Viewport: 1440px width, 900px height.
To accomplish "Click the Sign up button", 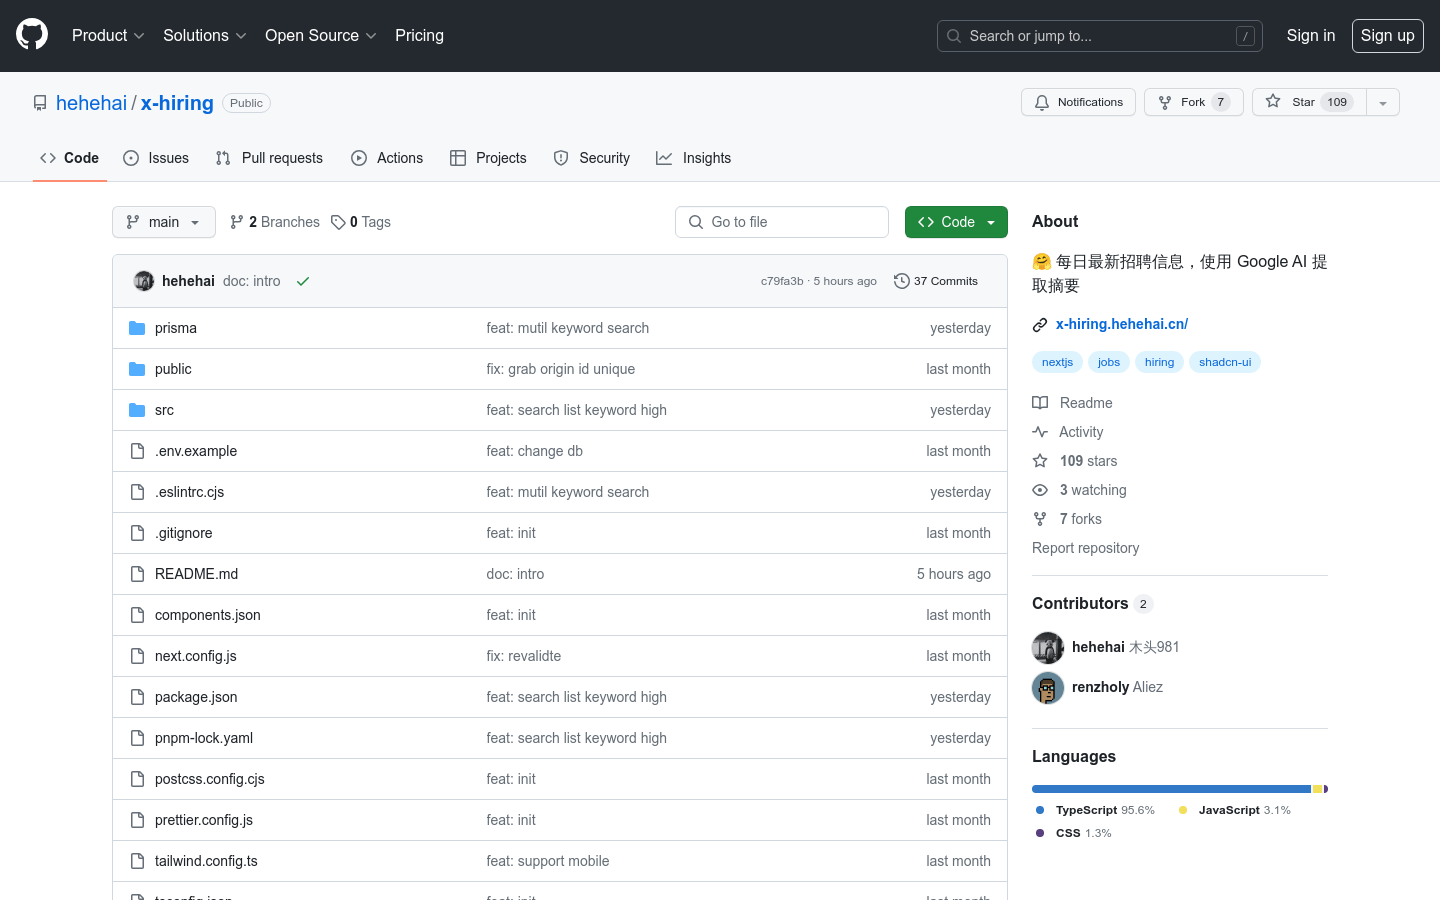I will 1388,35.
